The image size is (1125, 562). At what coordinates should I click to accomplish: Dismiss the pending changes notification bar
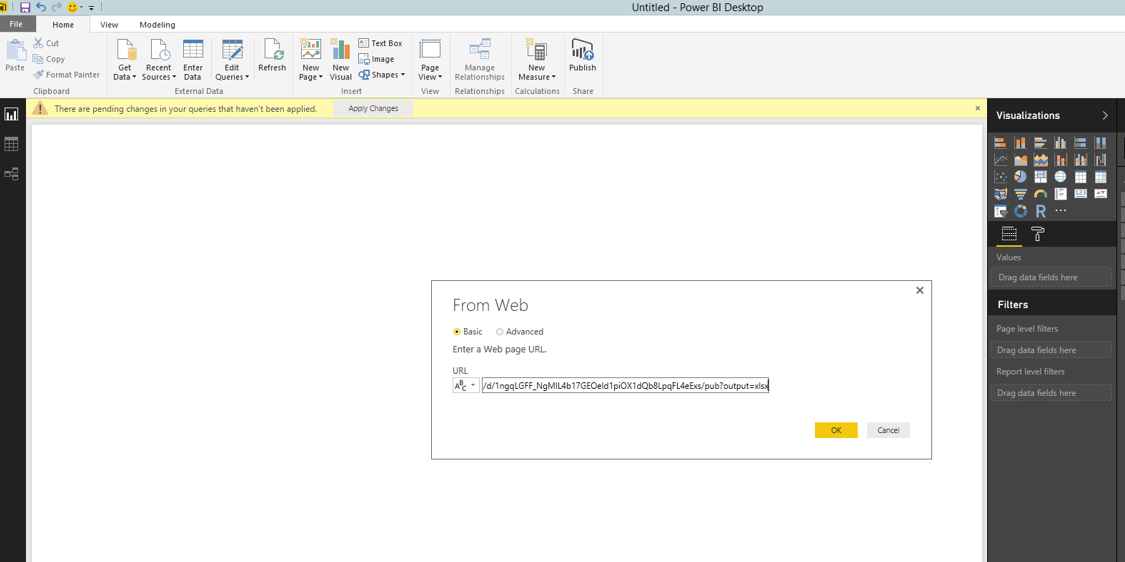click(977, 108)
